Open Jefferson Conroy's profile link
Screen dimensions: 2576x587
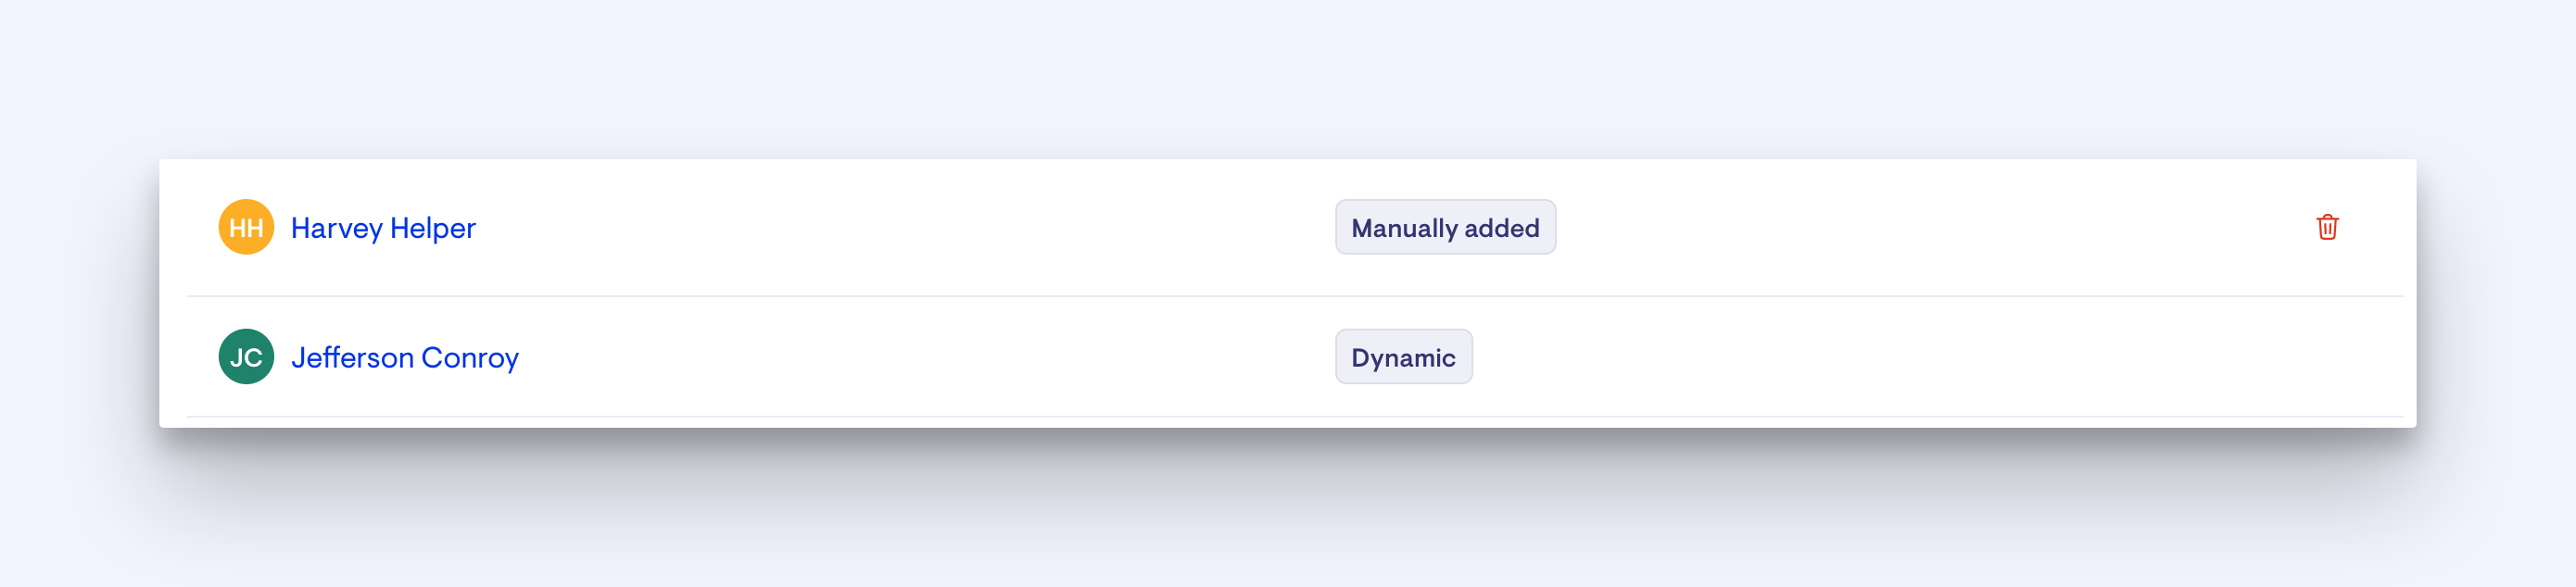point(405,358)
